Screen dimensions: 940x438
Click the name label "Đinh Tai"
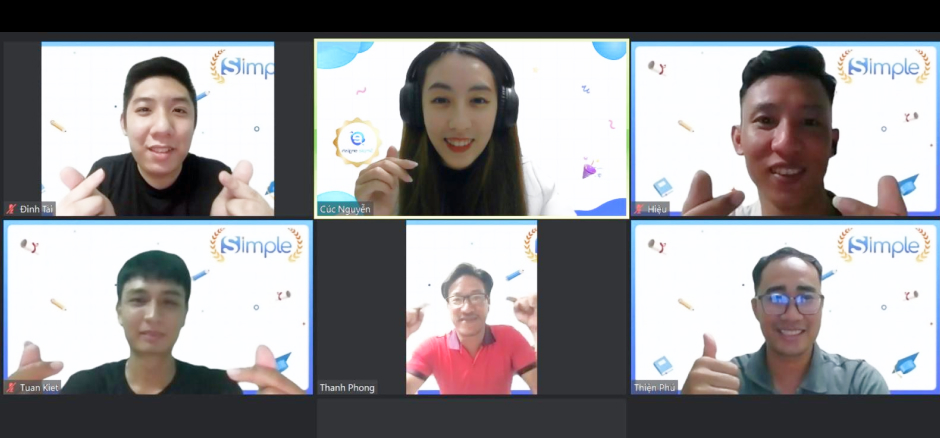click(37, 209)
